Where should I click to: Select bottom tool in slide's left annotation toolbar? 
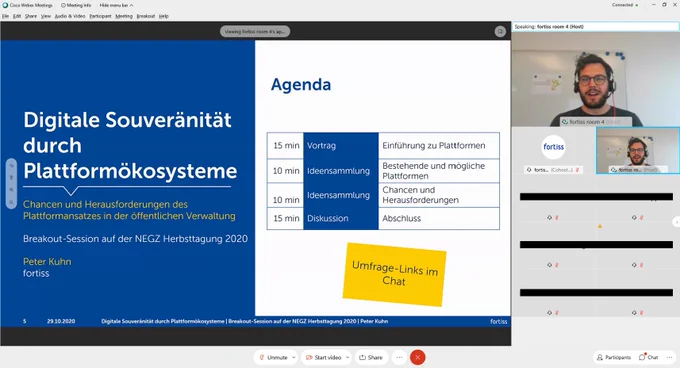point(11,202)
